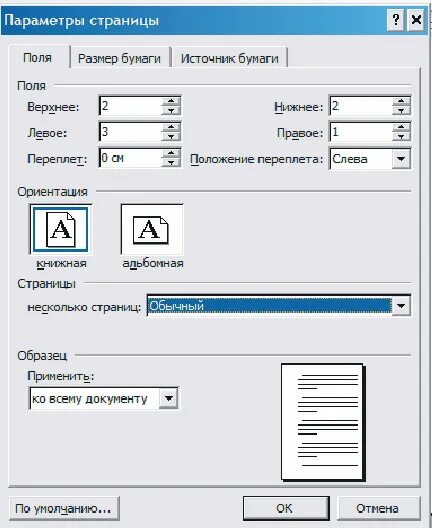
Task: Increase the Переплет value with up arrow
Action: pyautogui.click(x=171, y=153)
